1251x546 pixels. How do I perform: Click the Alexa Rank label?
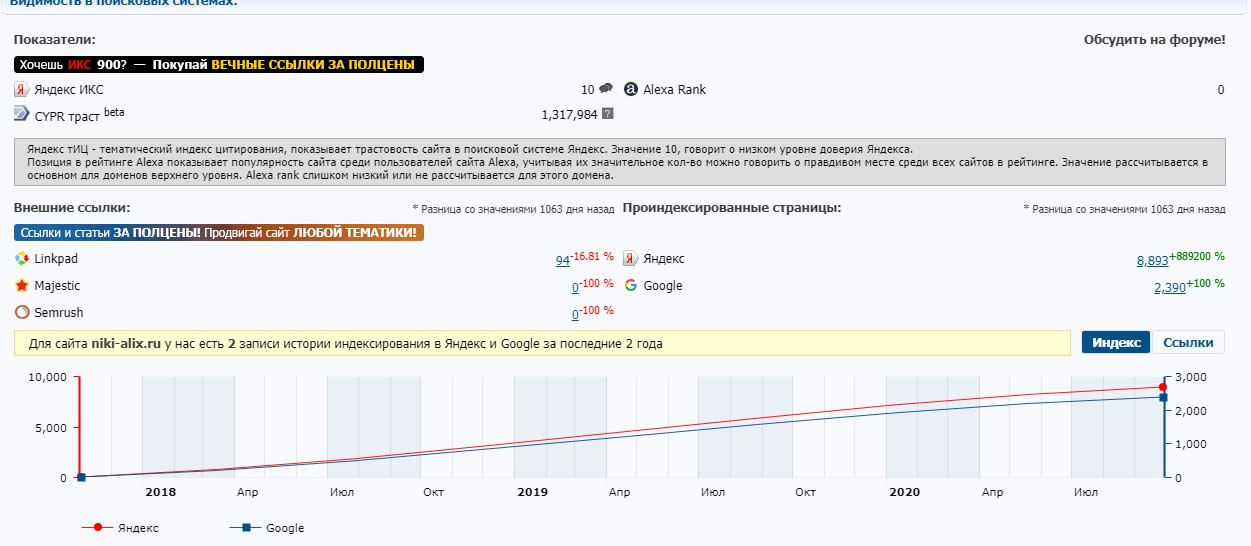674,89
